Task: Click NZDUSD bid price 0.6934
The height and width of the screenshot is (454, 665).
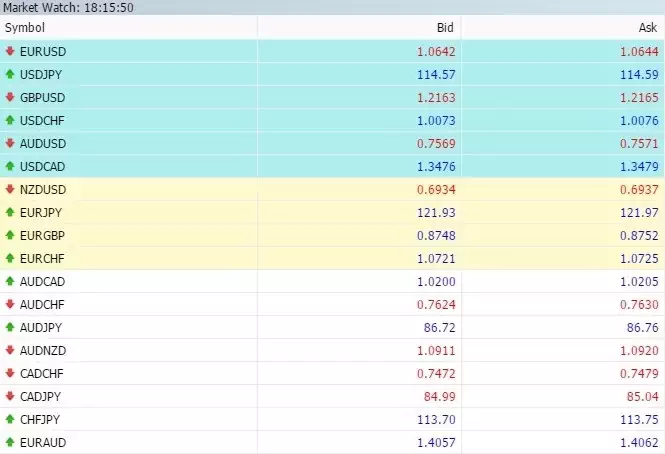Action: [x=436, y=190]
